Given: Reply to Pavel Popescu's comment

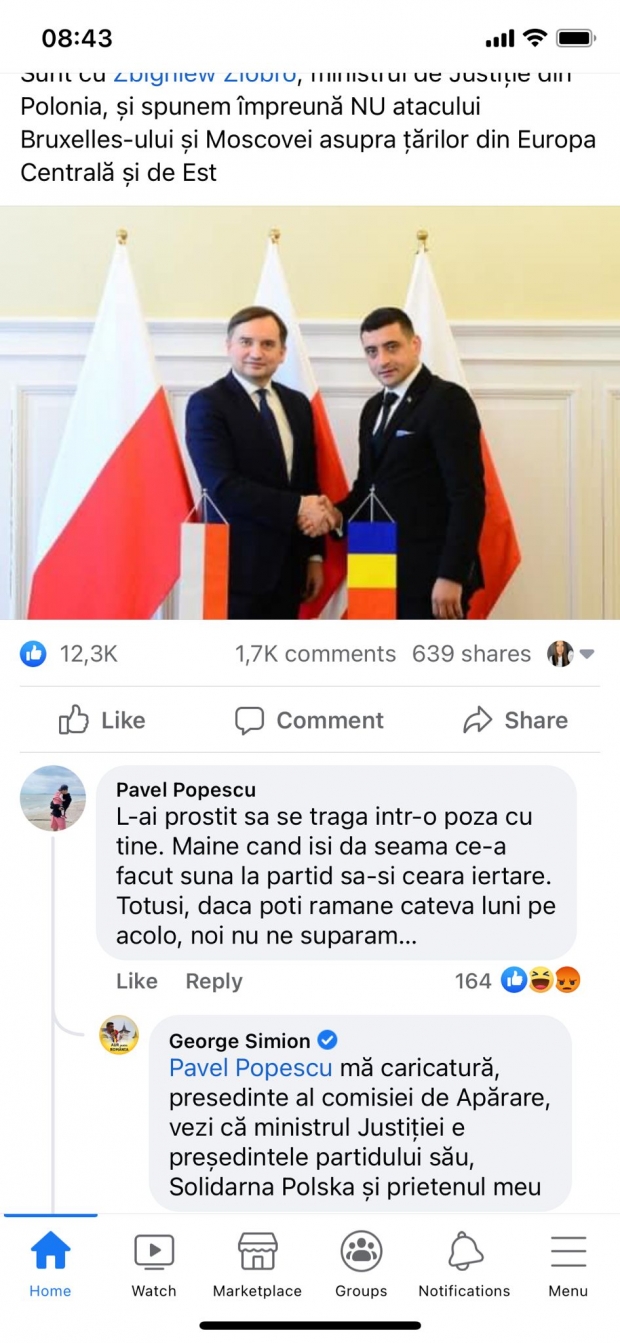Looking at the screenshot, I should tap(214, 981).
